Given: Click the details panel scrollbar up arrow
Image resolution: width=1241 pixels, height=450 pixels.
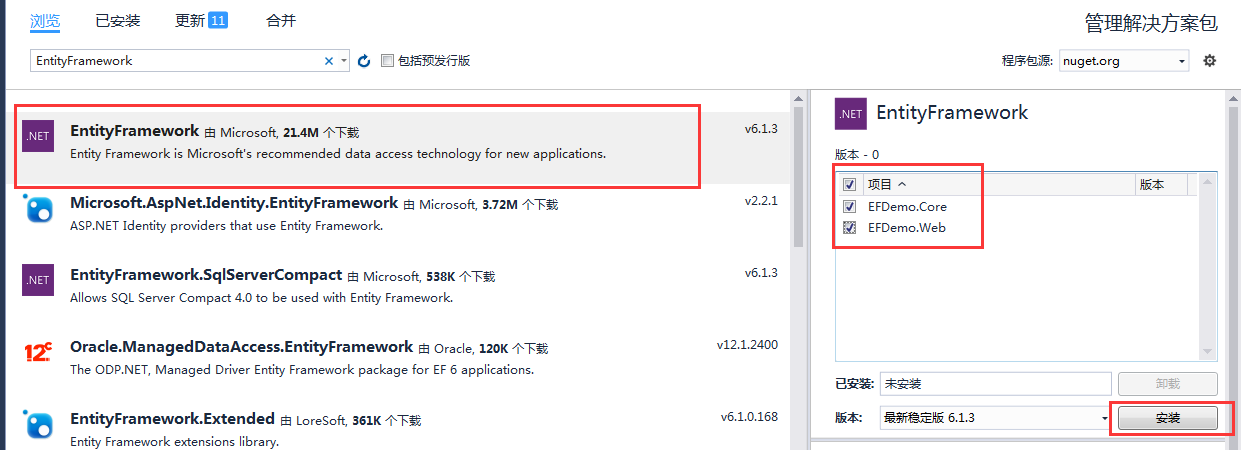Looking at the screenshot, I should click(x=1231, y=98).
